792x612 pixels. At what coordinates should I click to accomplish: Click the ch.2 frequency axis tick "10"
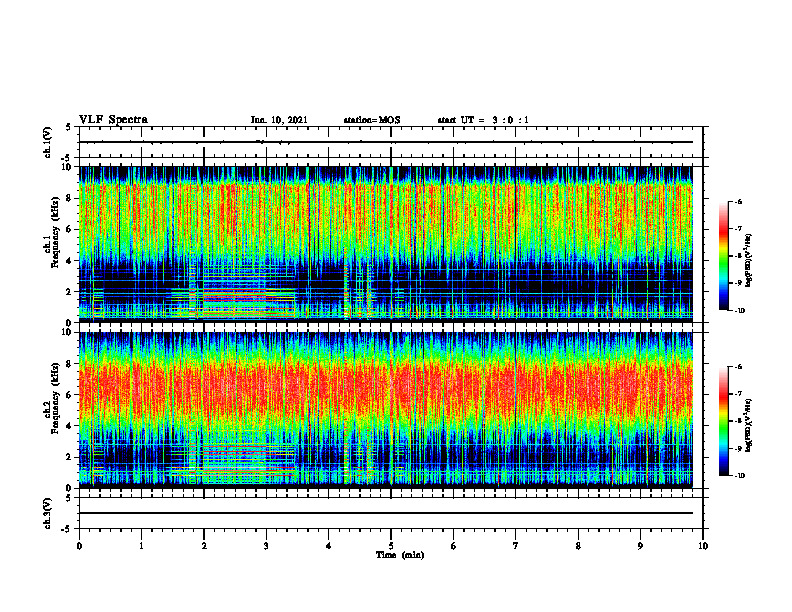(69, 332)
